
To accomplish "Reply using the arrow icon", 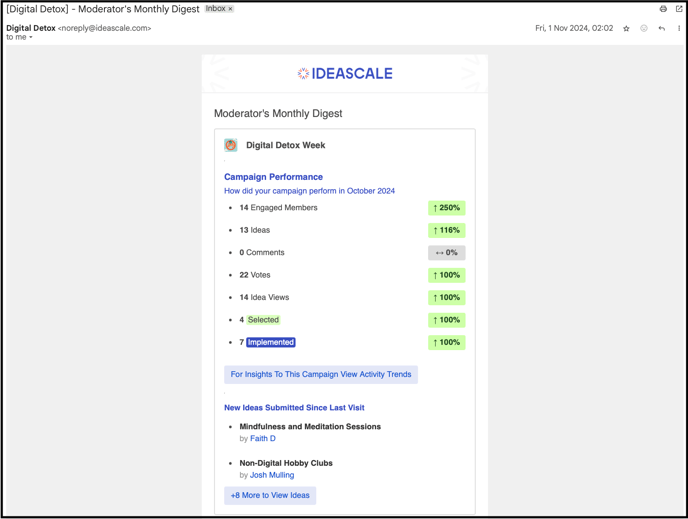I will [662, 29].
